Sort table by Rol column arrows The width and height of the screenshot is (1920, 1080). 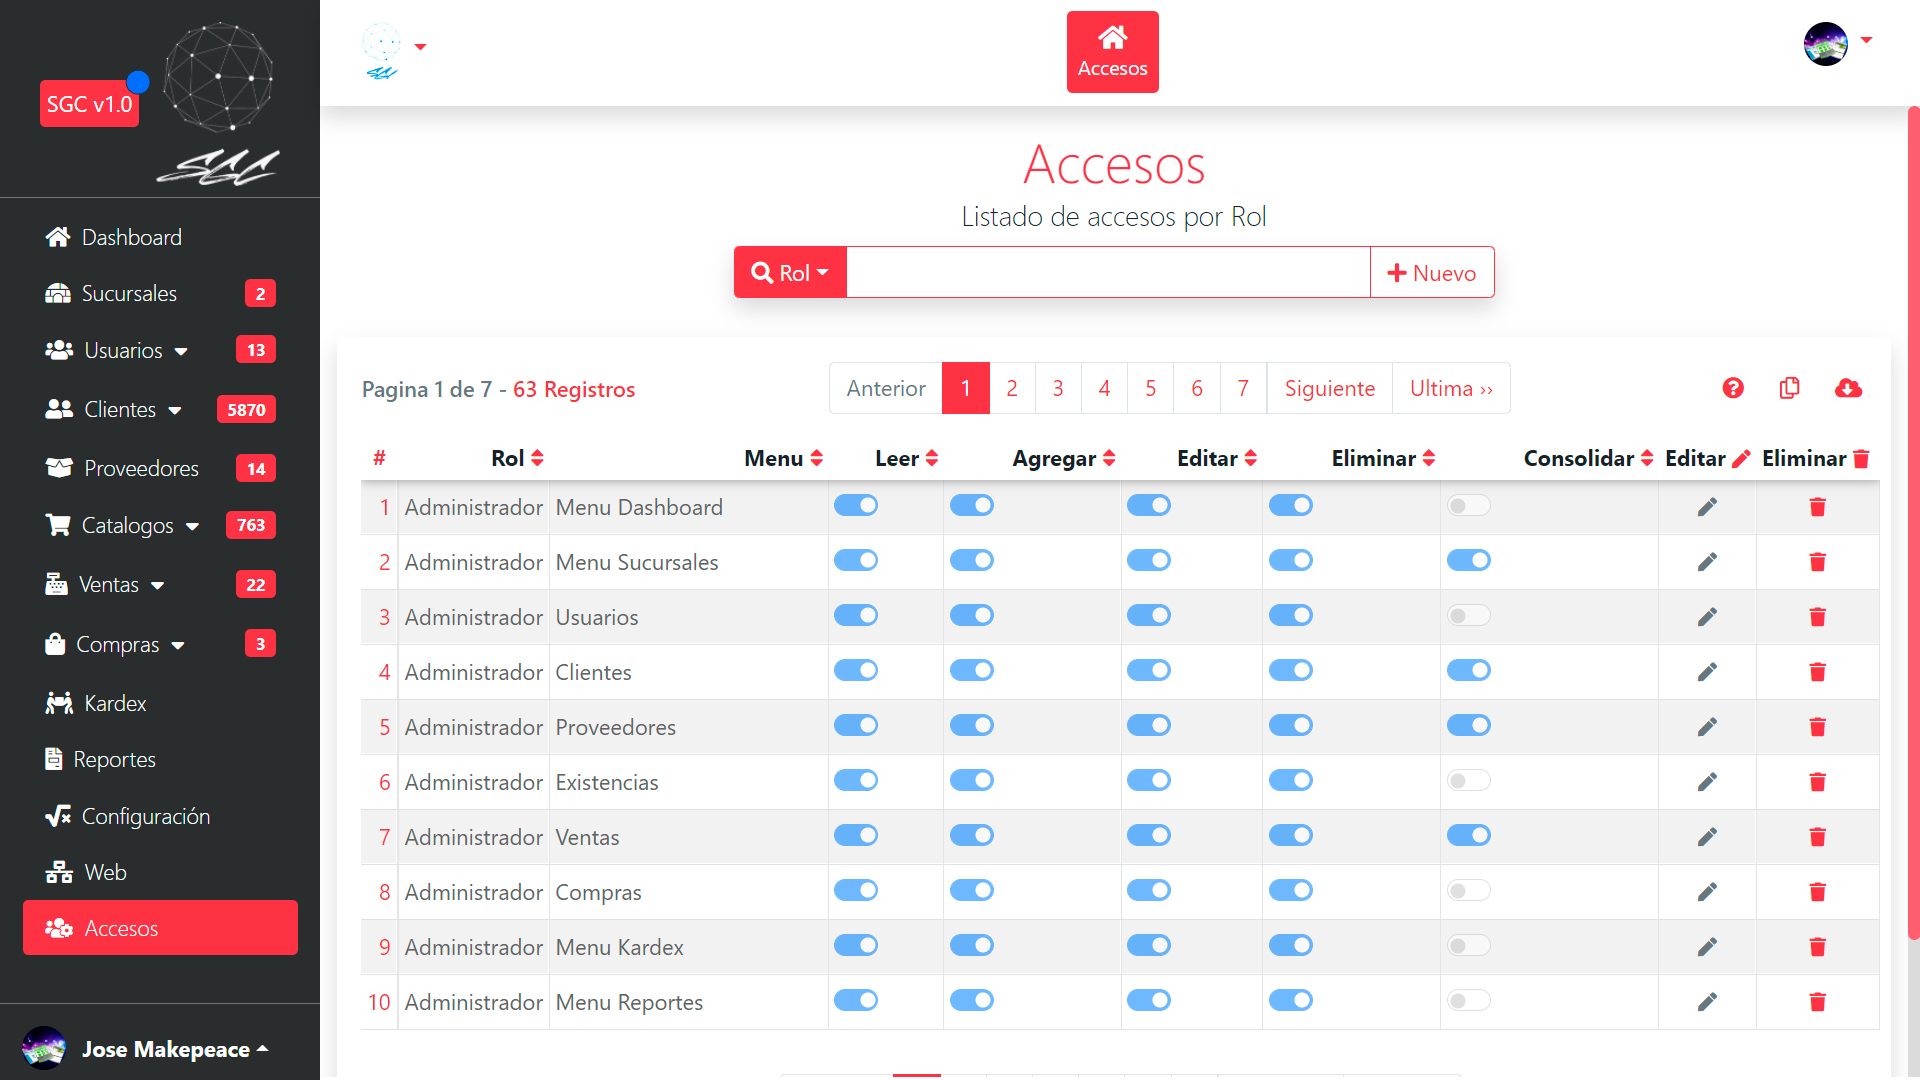(538, 458)
